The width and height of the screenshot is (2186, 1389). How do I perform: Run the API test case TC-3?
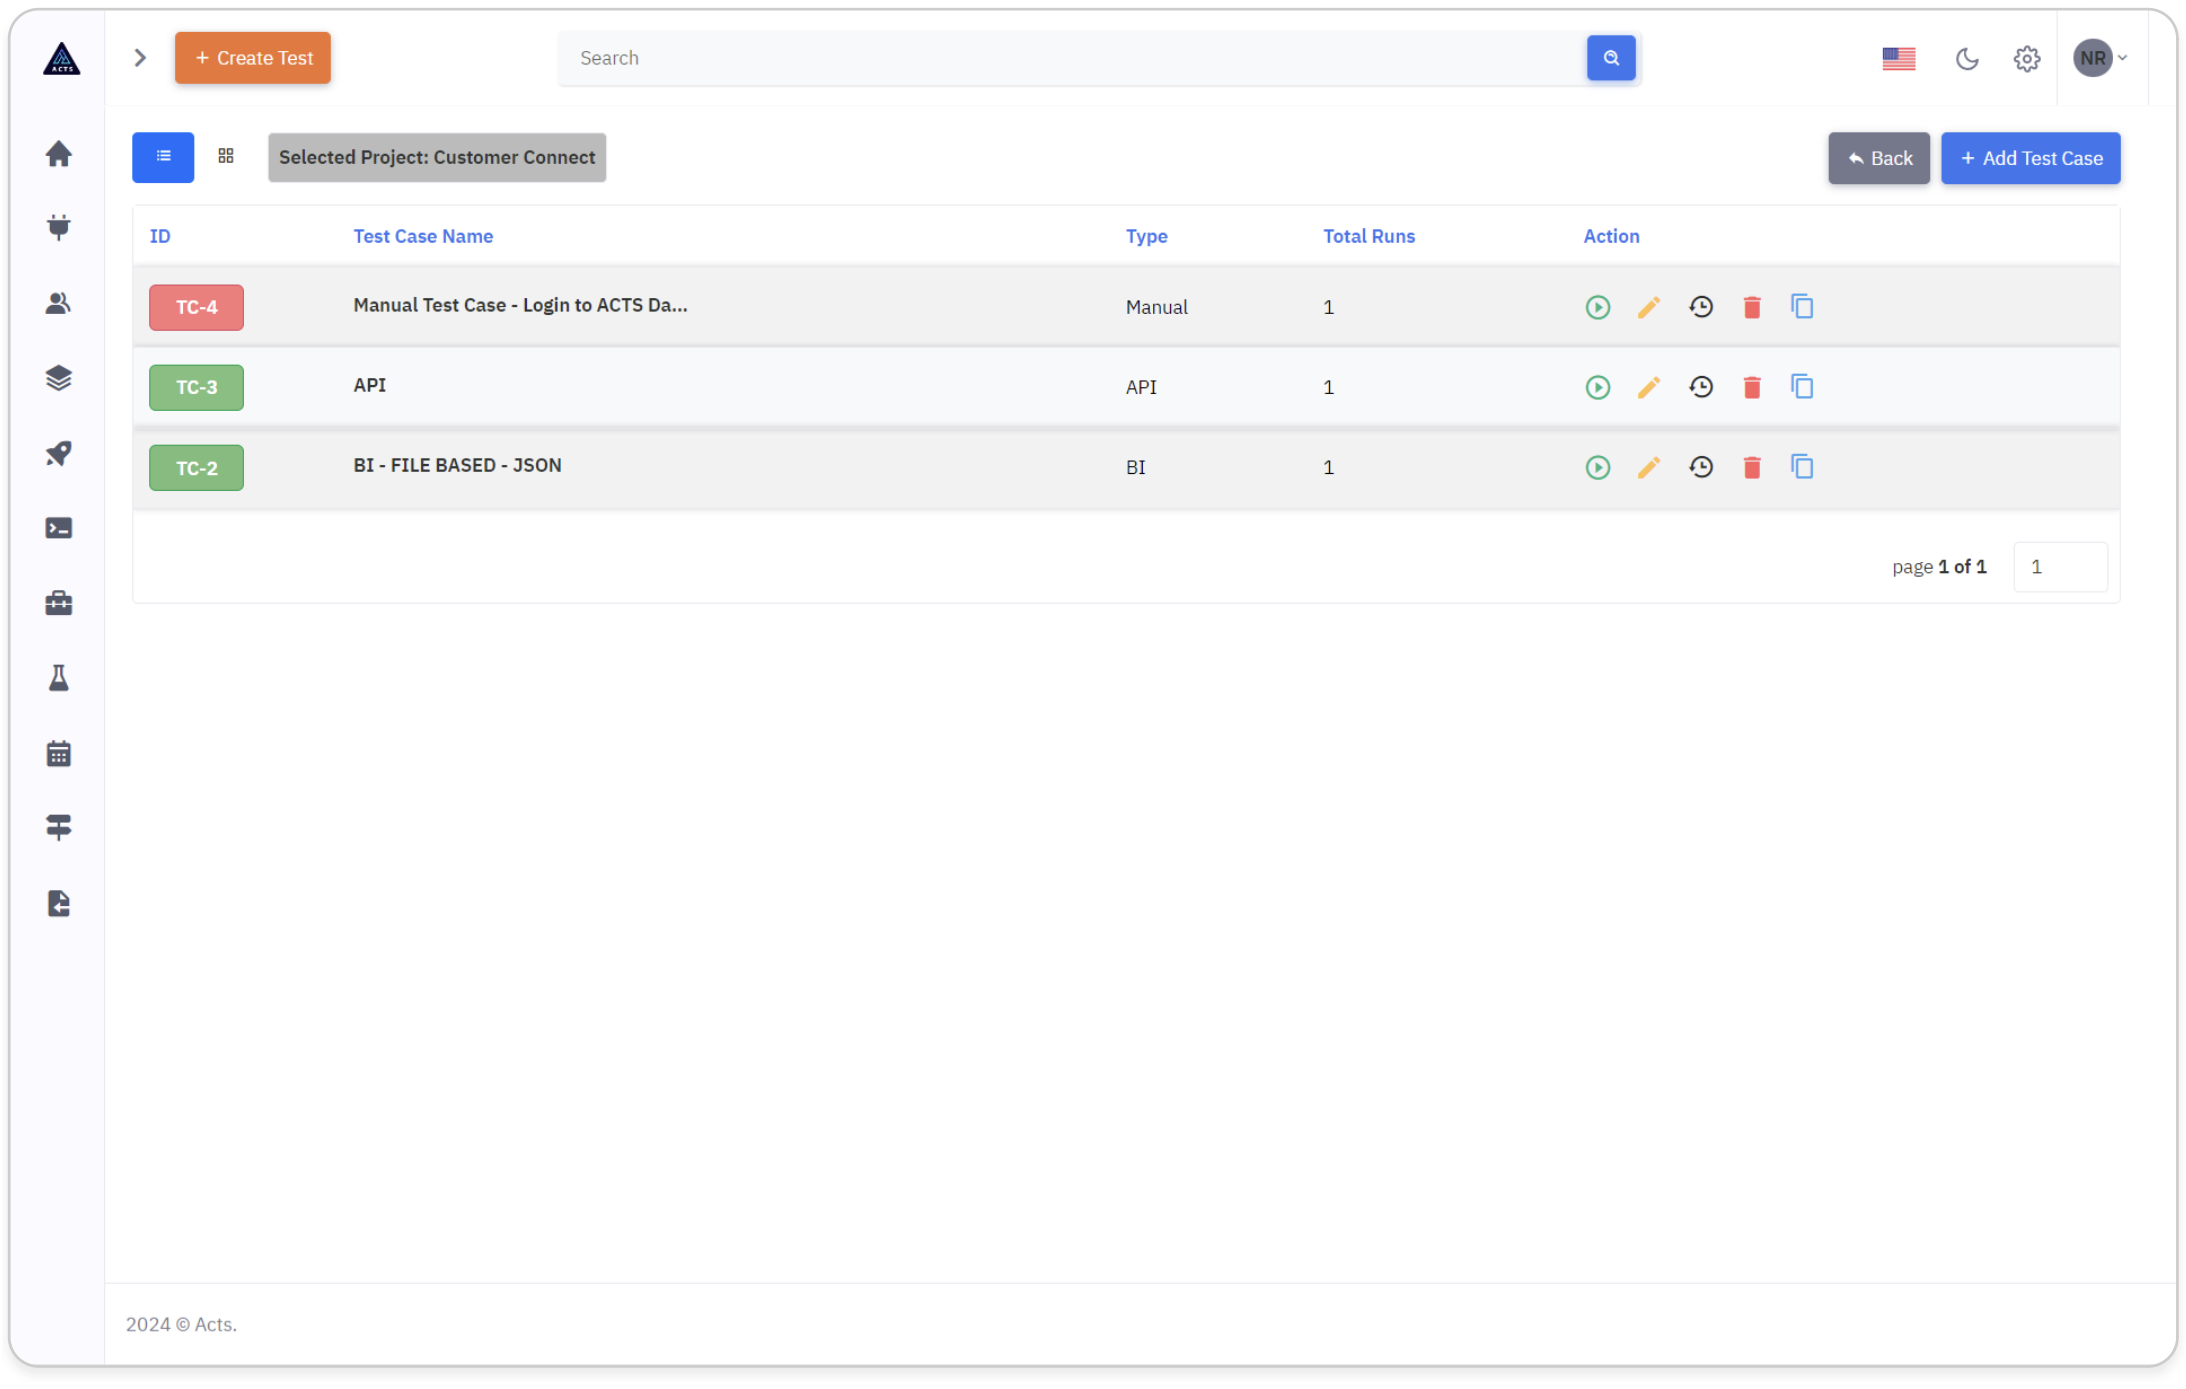[x=1597, y=387]
